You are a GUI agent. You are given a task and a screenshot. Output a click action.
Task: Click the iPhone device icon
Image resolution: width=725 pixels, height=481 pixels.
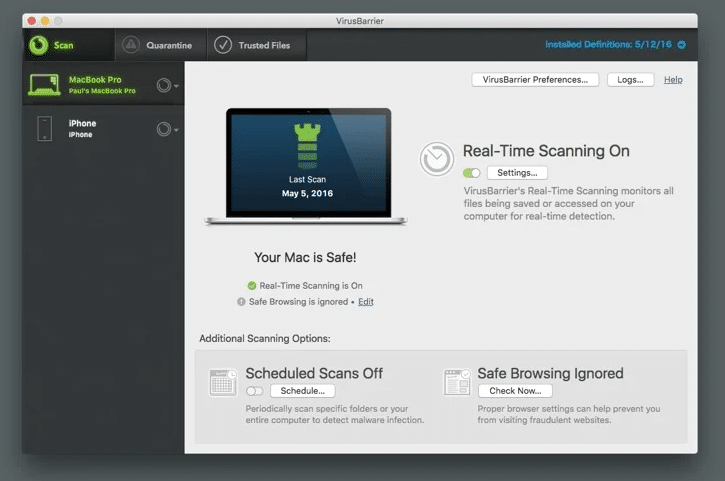click(44, 129)
